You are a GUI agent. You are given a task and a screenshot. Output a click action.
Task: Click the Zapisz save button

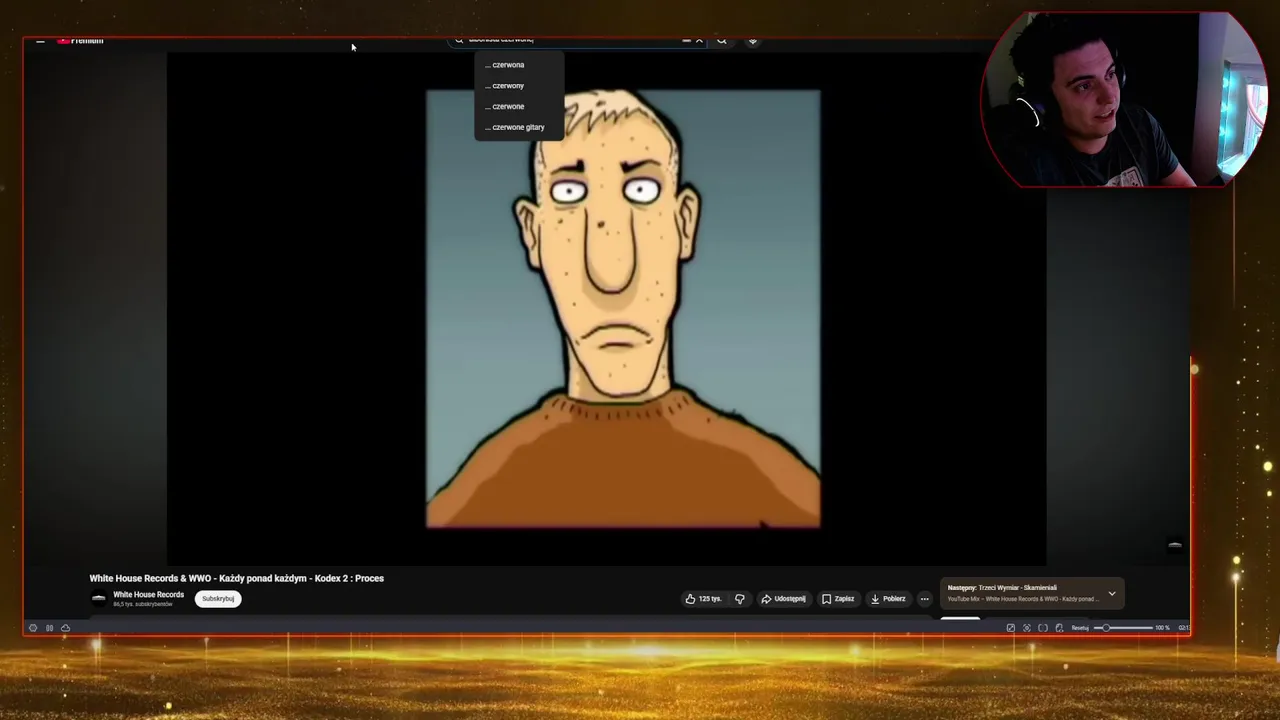coord(838,599)
